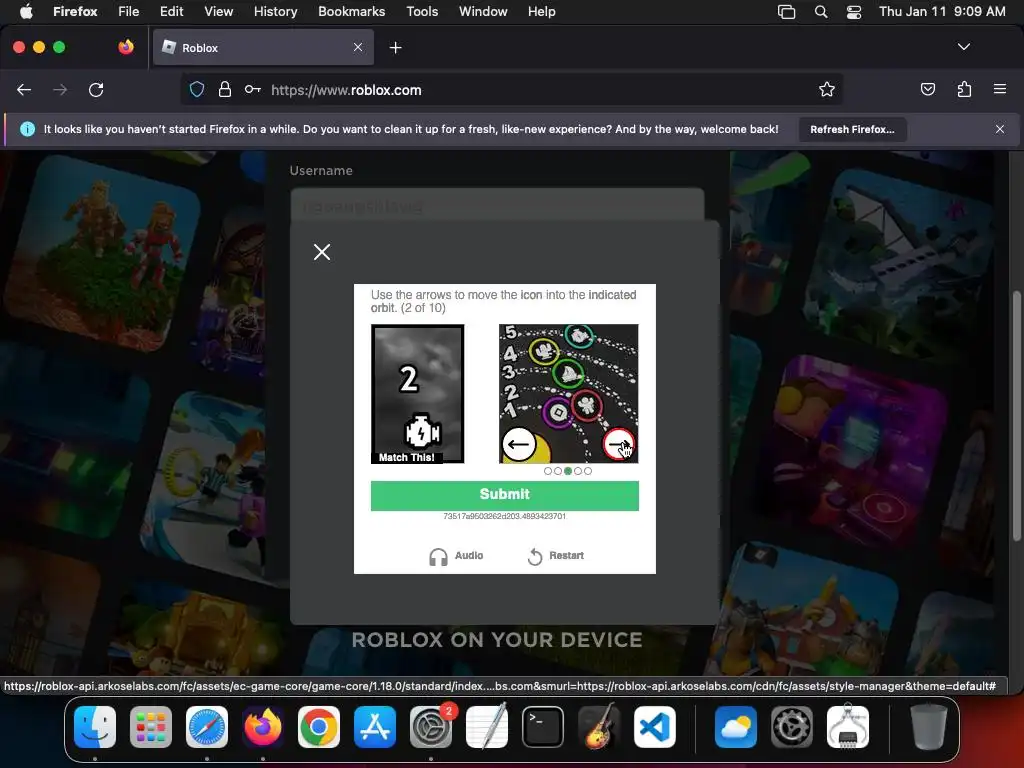Close the Roblox tab
The width and height of the screenshot is (1024, 768).
tap(358, 47)
